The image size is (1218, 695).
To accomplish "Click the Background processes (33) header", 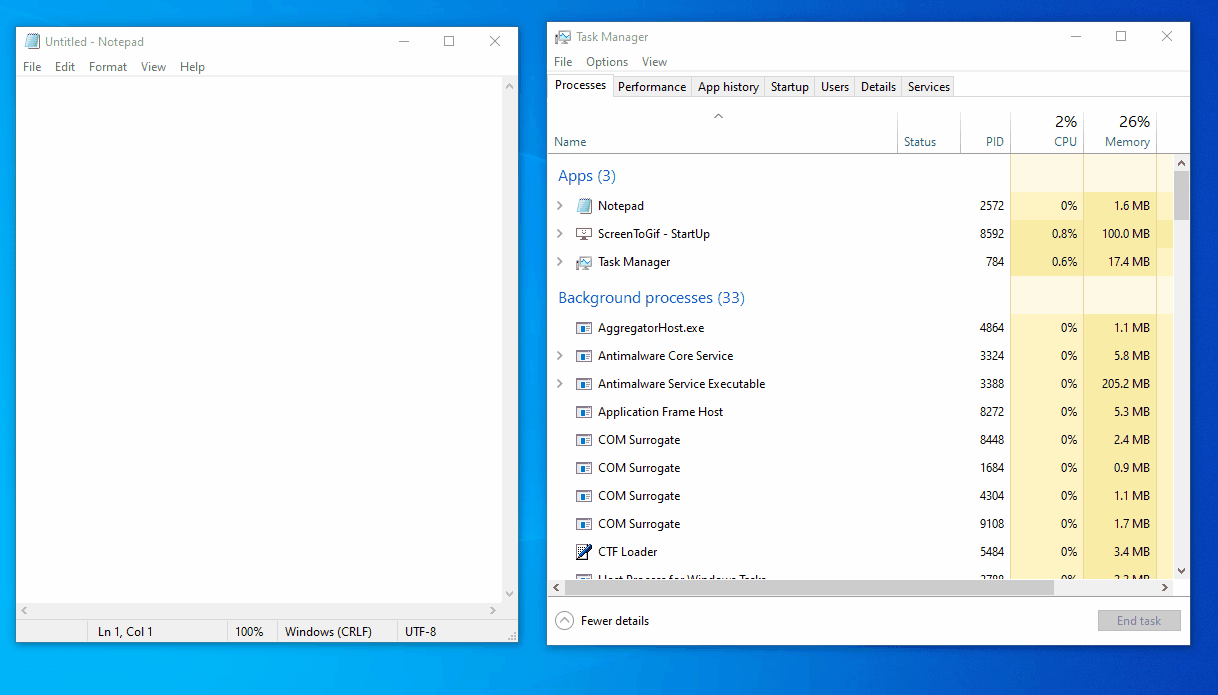I will [x=651, y=298].
